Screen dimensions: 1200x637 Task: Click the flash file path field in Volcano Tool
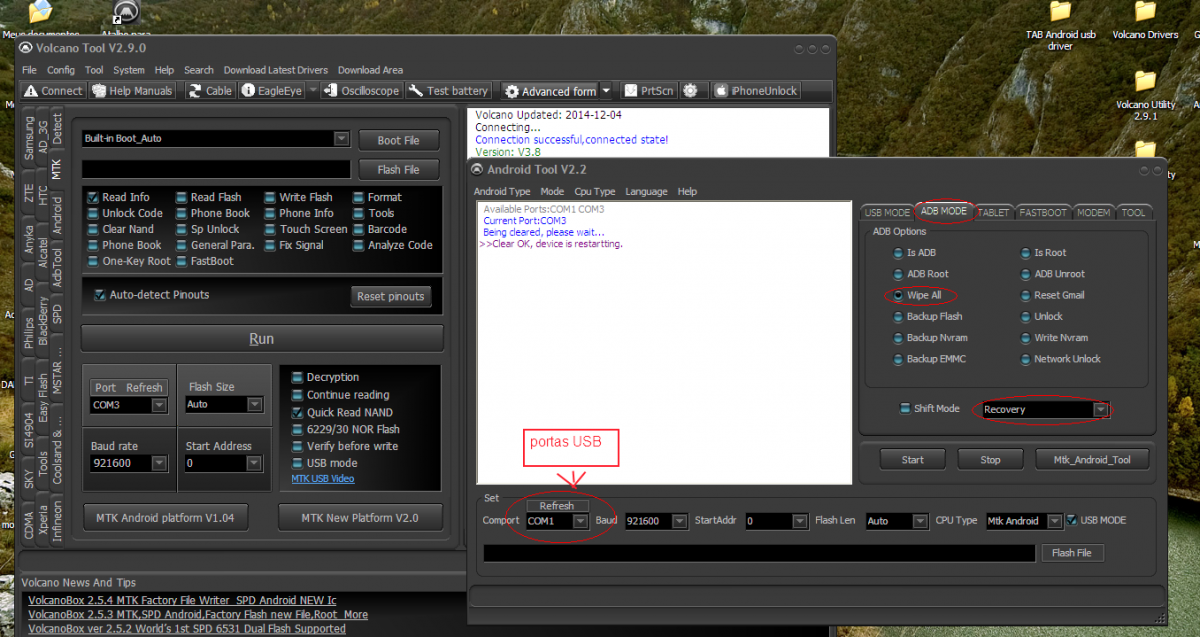pos(216,169)
